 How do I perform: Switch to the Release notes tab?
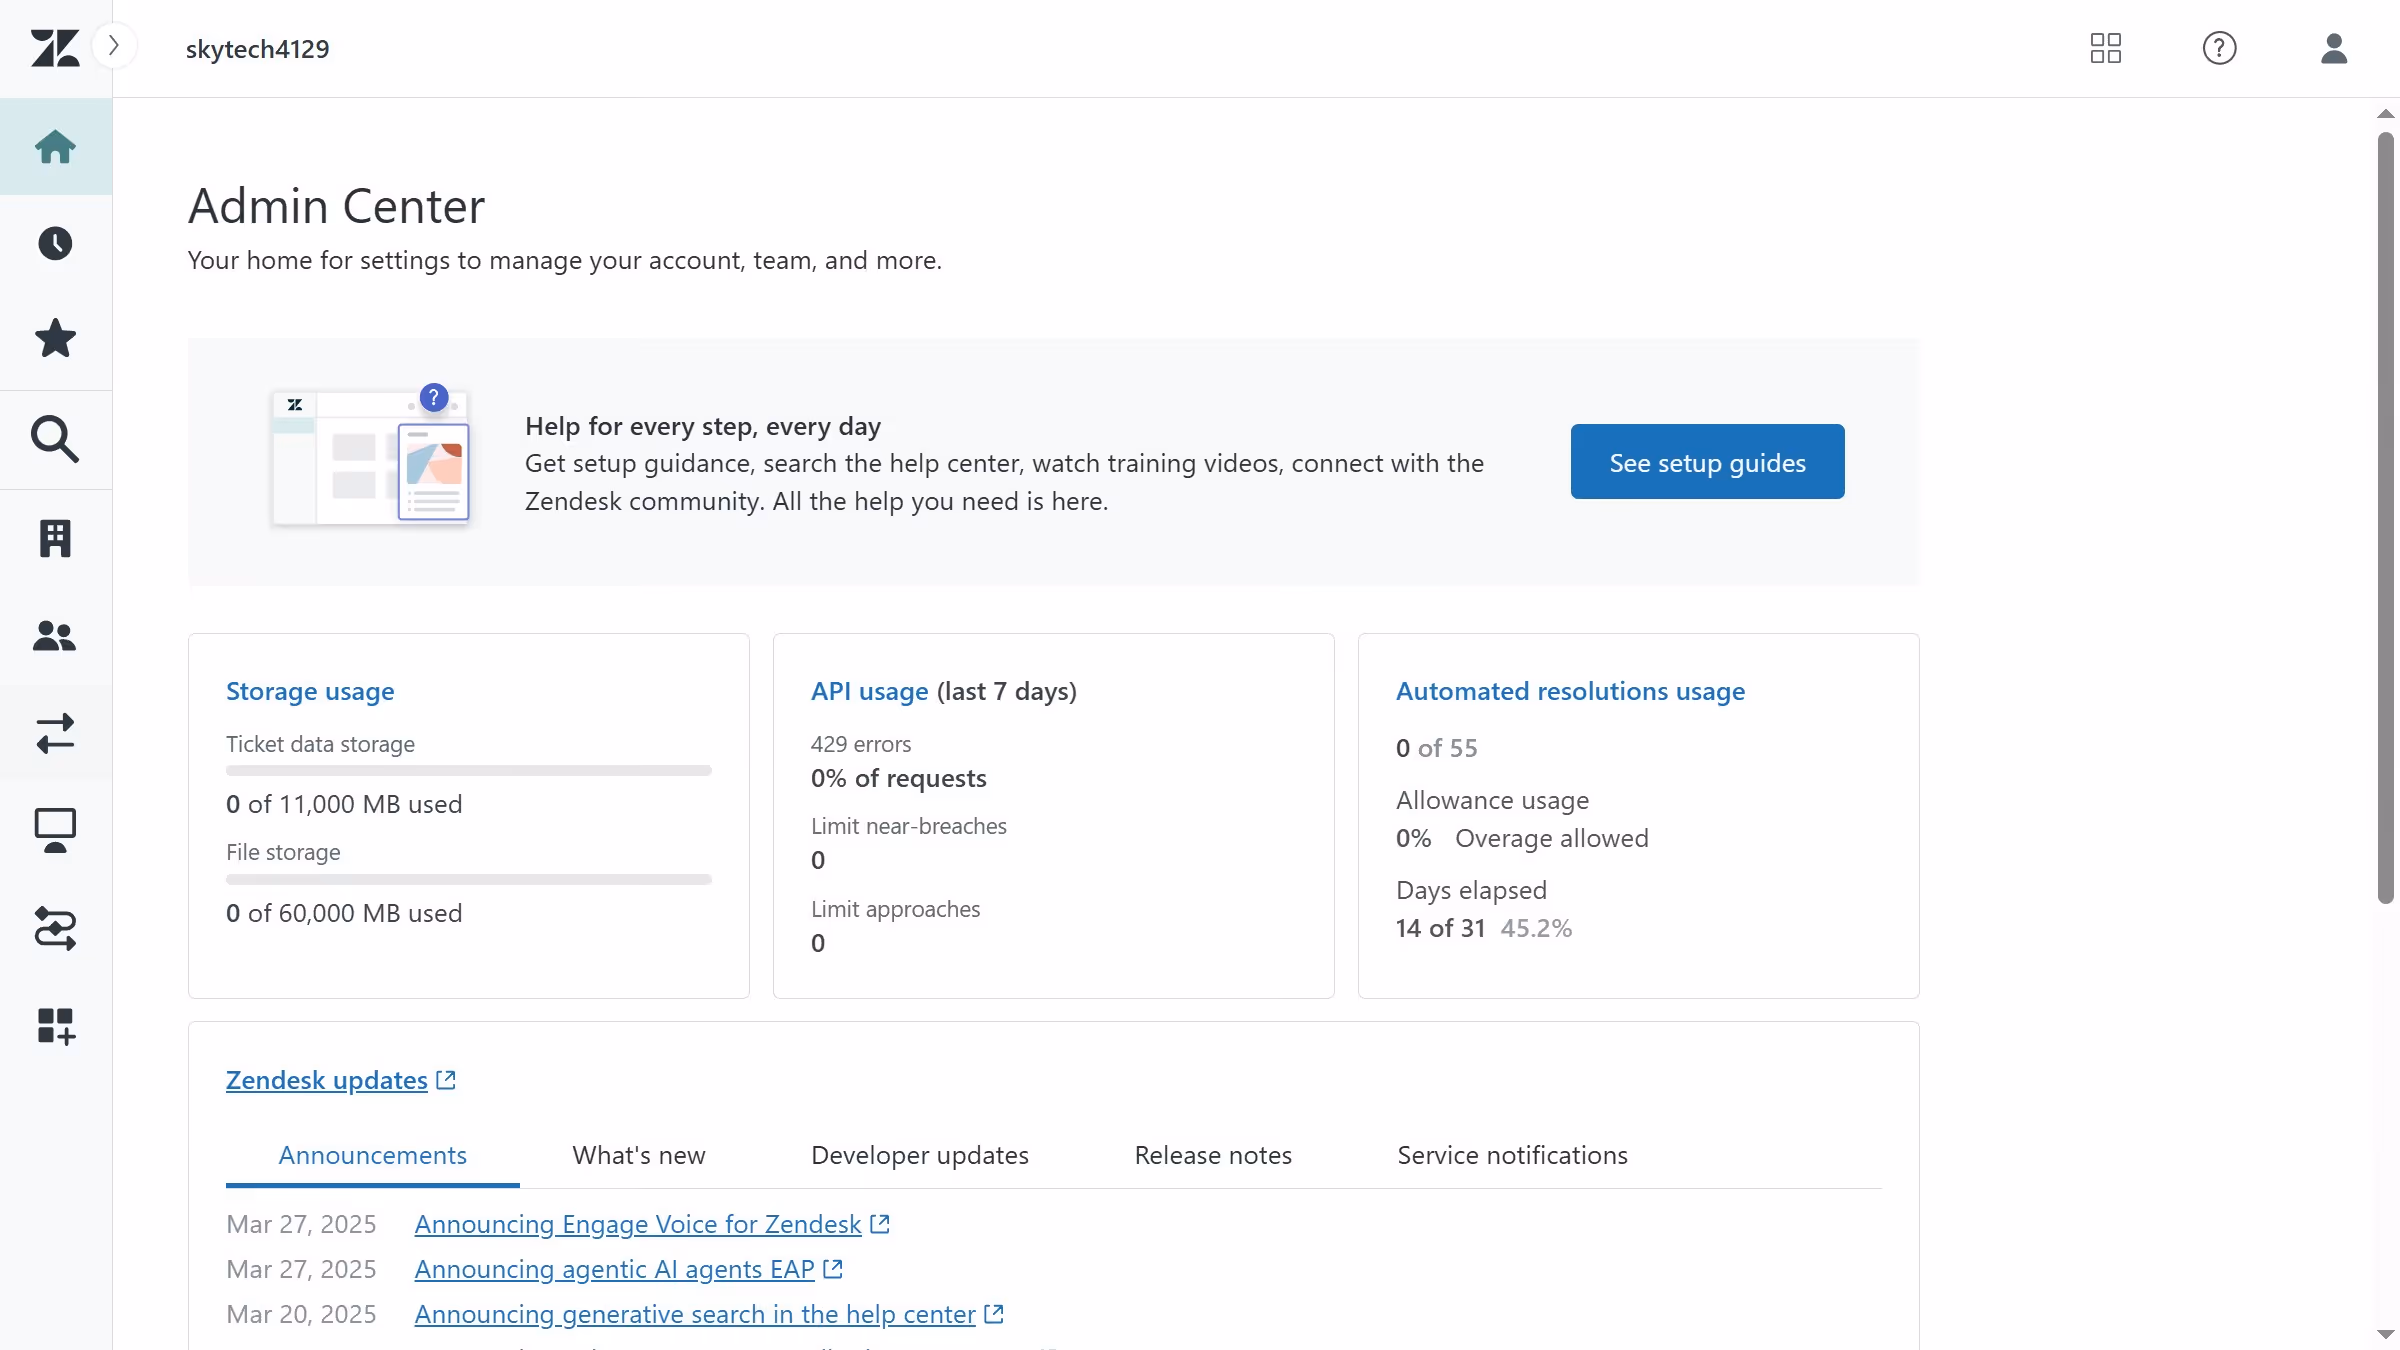point(1212,1155)
